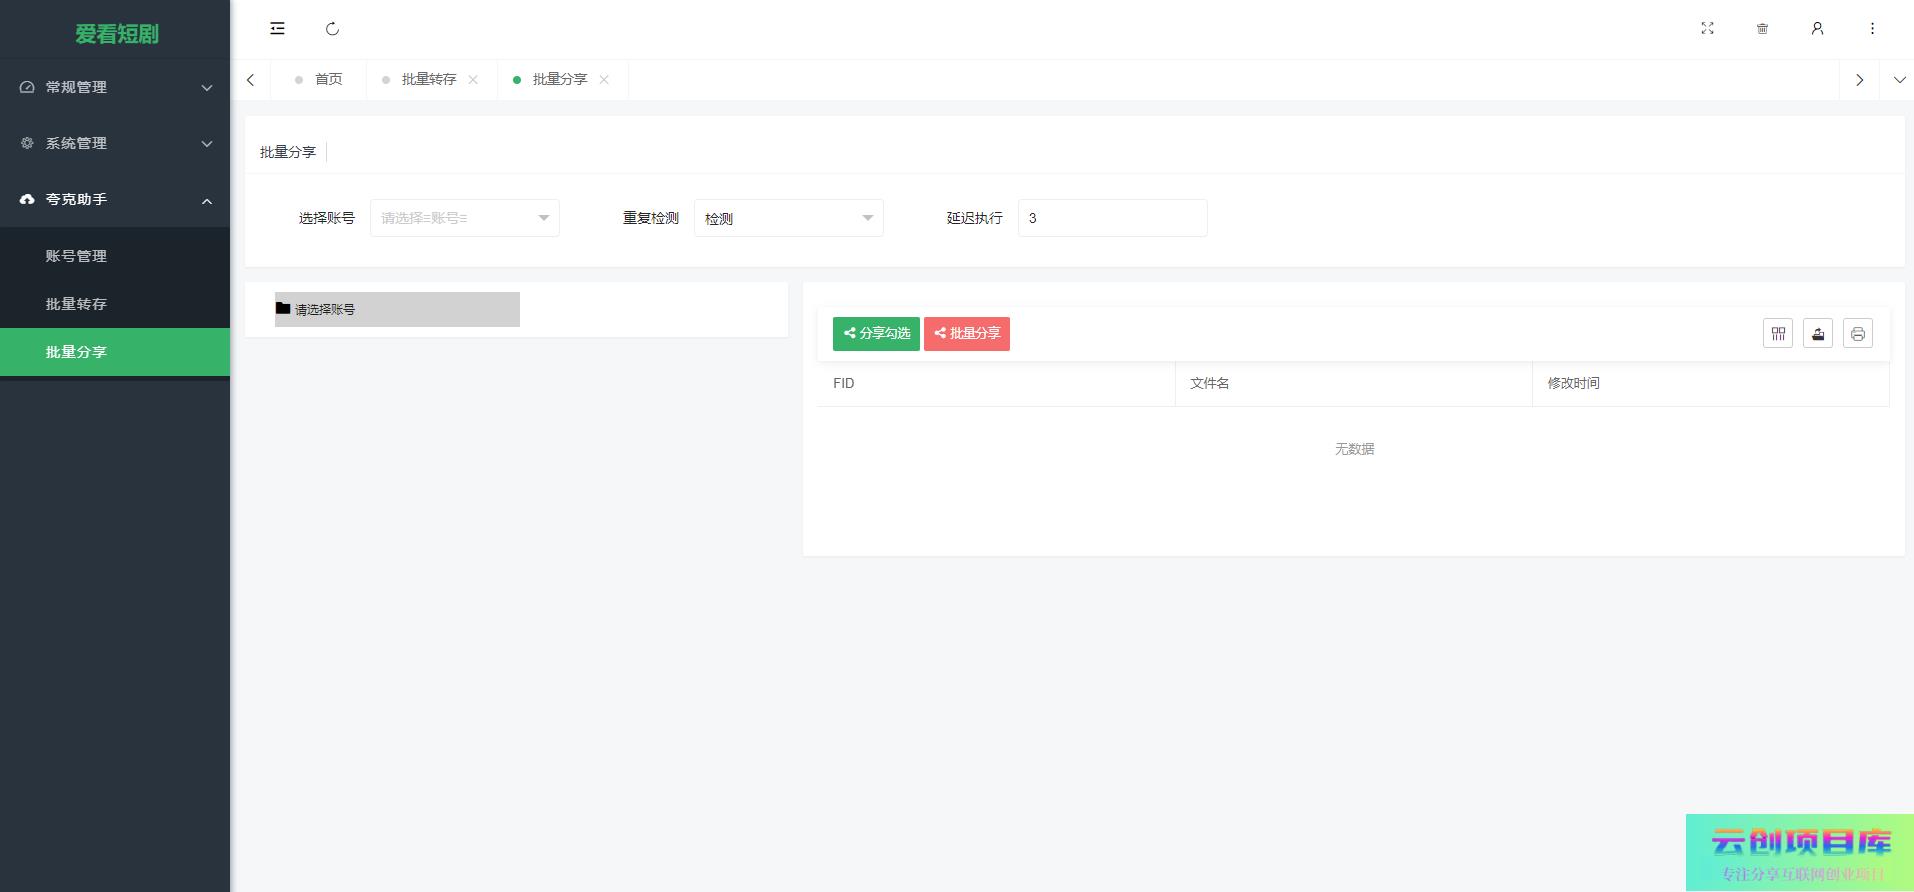Screen dimensions: 1914x892
Task: Switch to the 首页 tab
Action: tap(328, 80)
